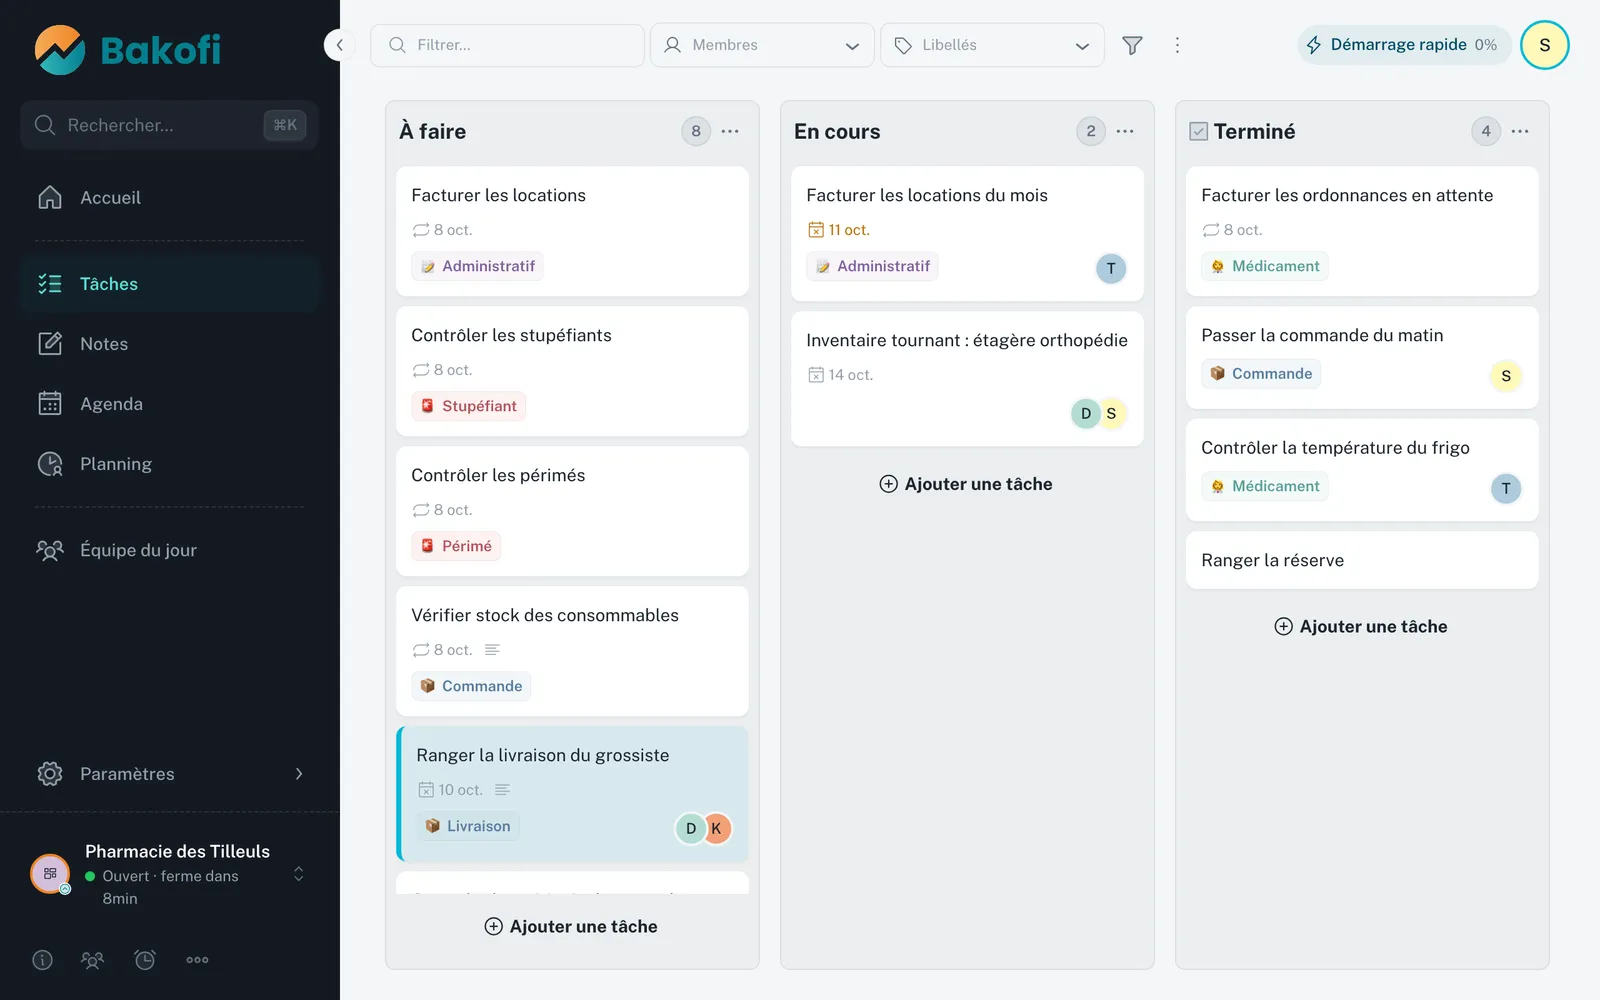The height and width of the screenshot is (1000, 1600).
Task: Open the Agenda page
Action: pyautogui.click(x=170, y=404)
